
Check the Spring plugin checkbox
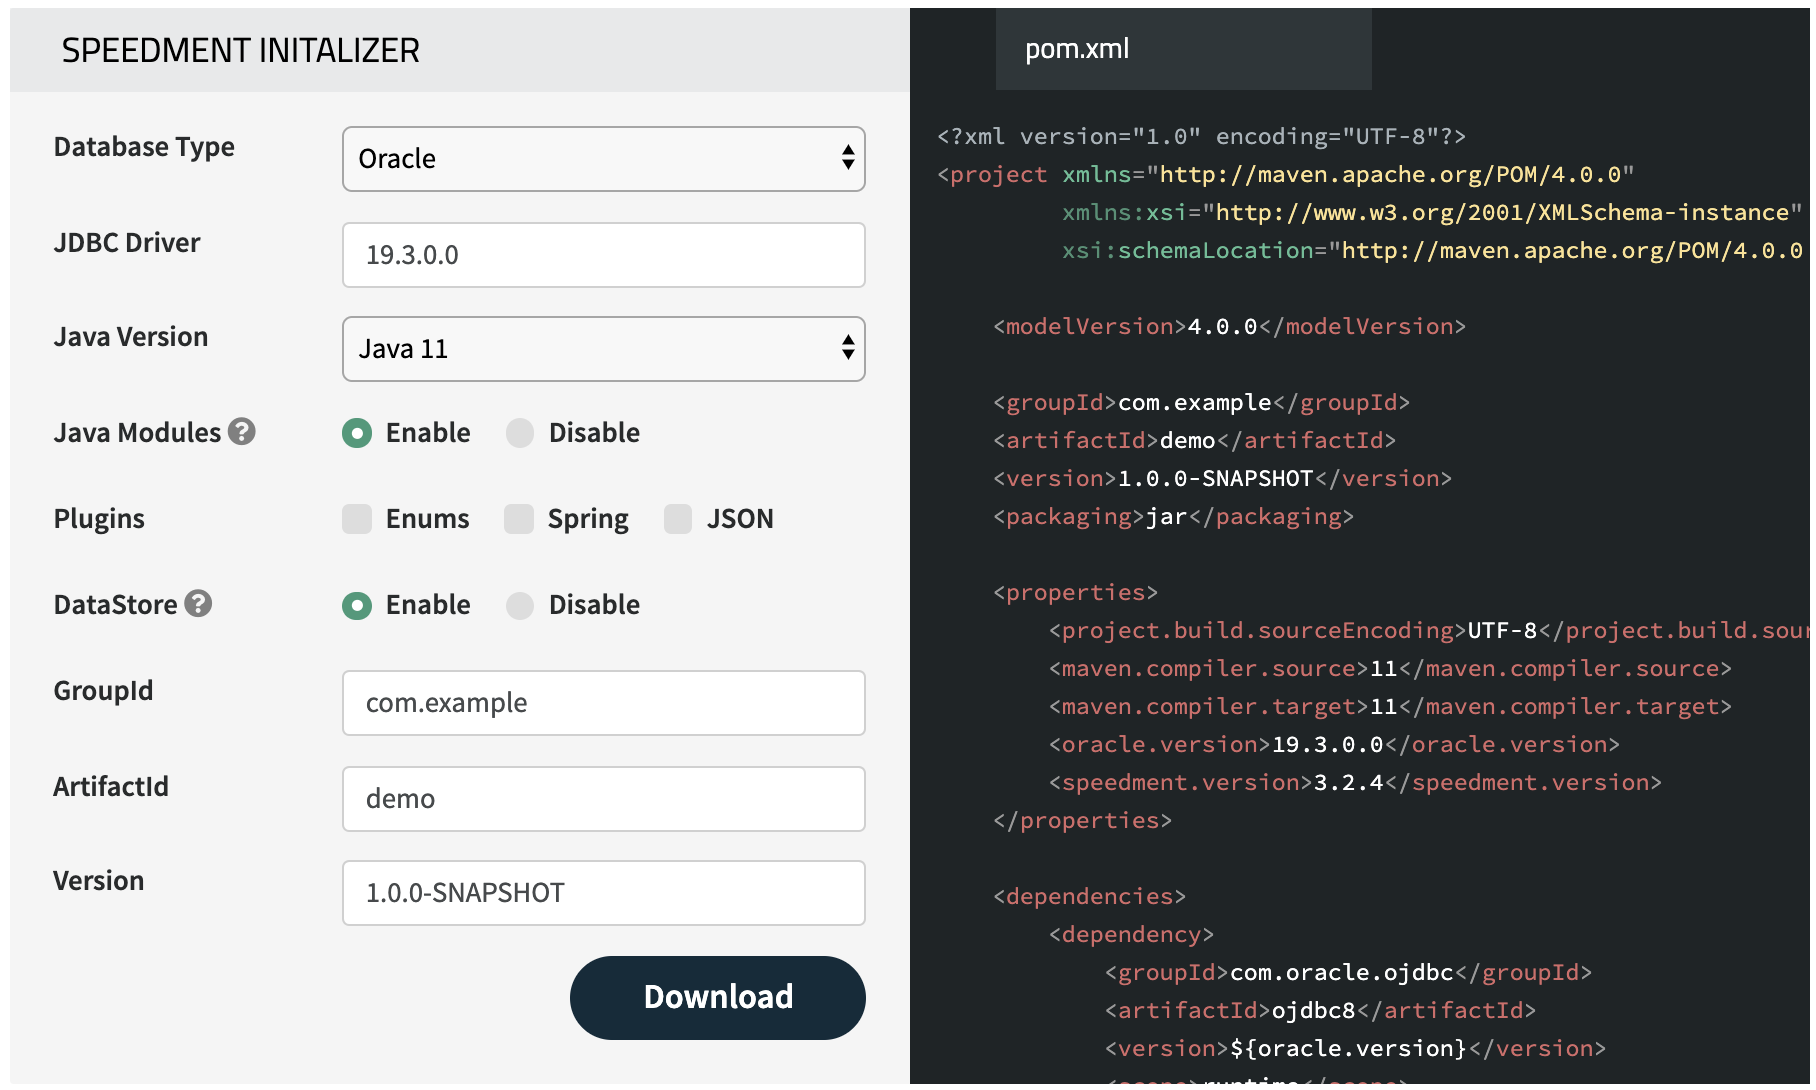coord(519,519)
